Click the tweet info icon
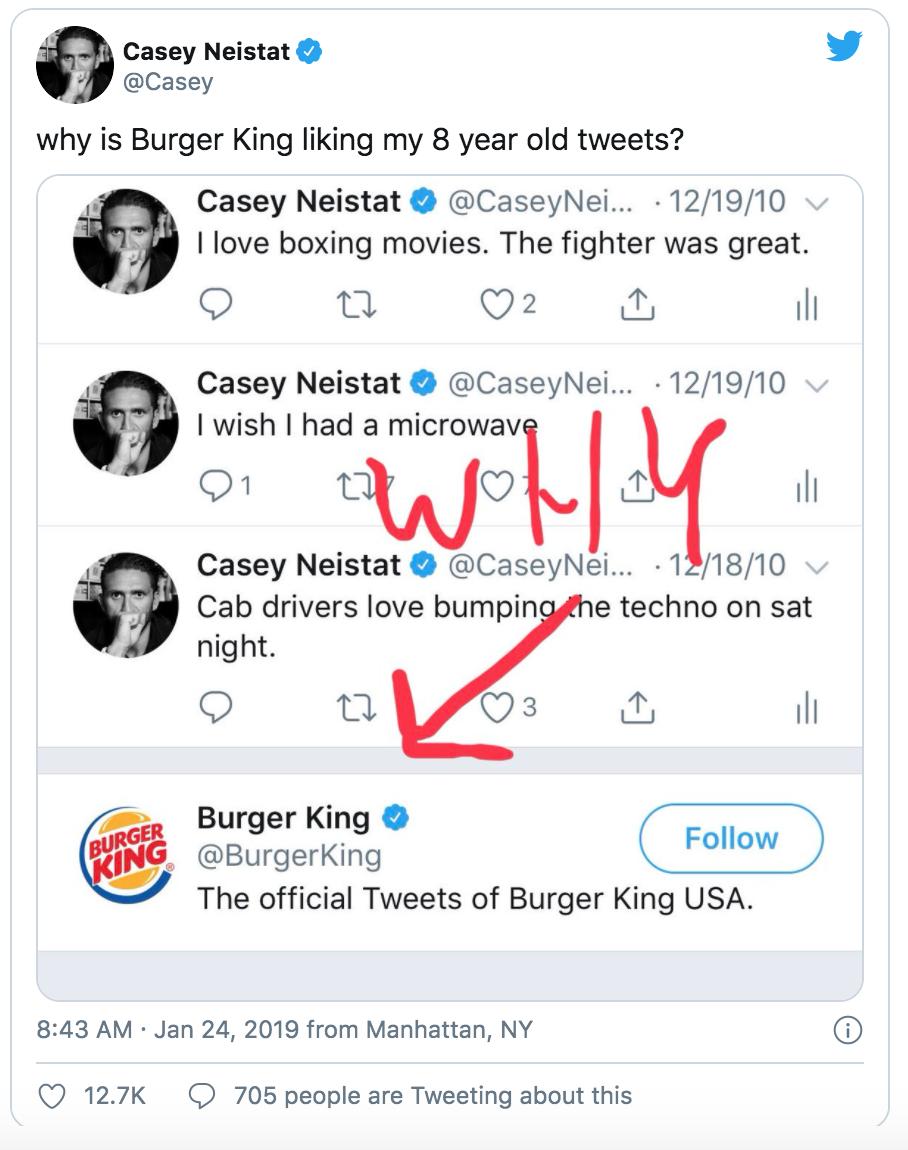The height and width of the screenshot is (1150, 908). tap(847, 1030)
